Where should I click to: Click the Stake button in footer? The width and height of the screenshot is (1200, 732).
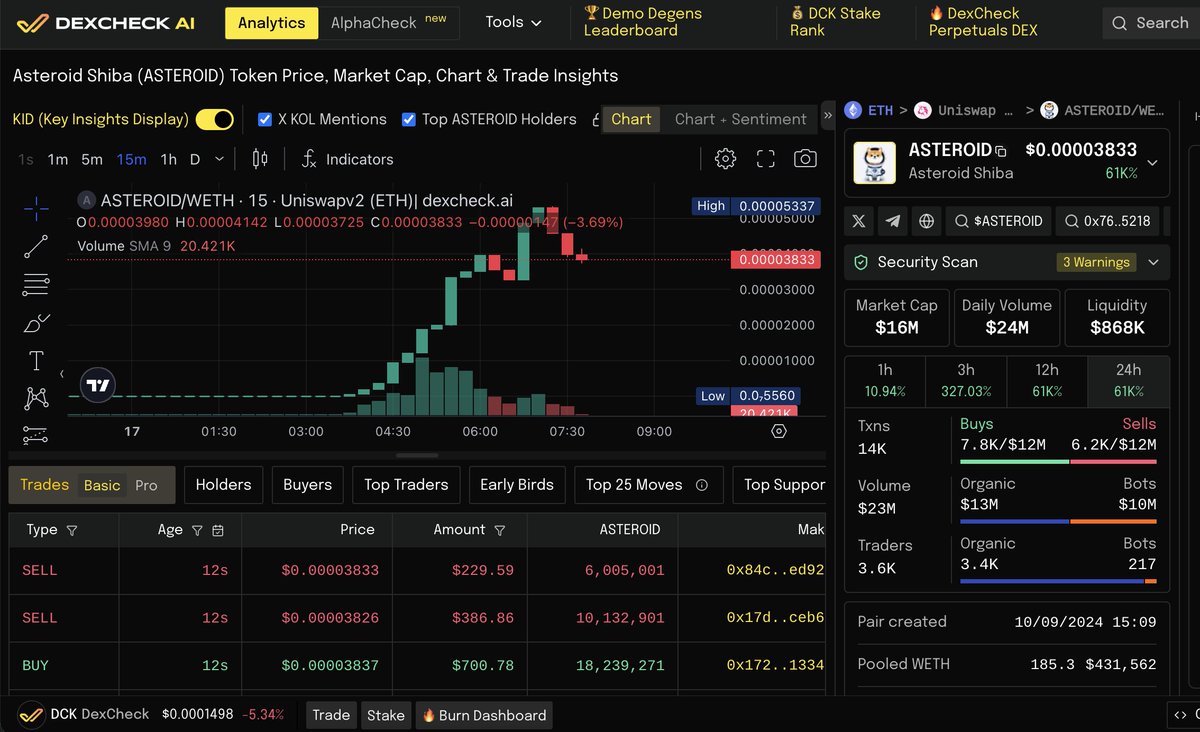[x=386, y=715]
